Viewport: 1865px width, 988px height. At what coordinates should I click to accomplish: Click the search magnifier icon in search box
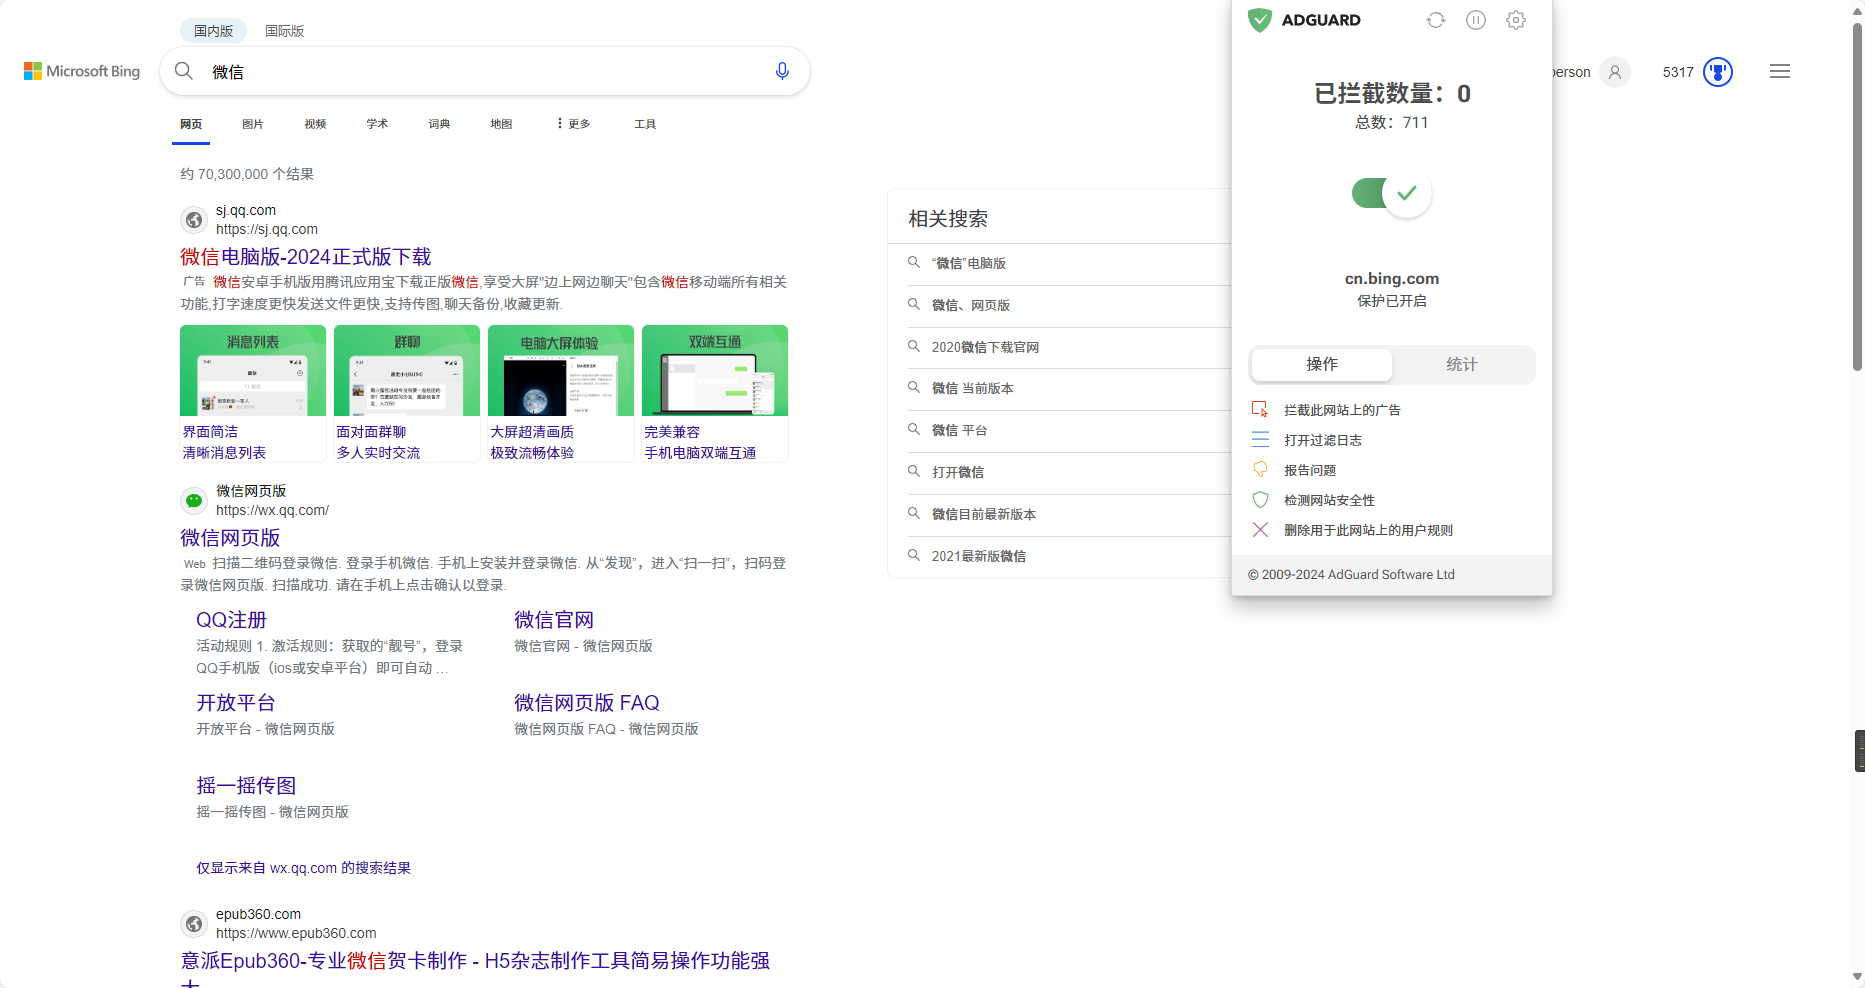tap(184, 71)
